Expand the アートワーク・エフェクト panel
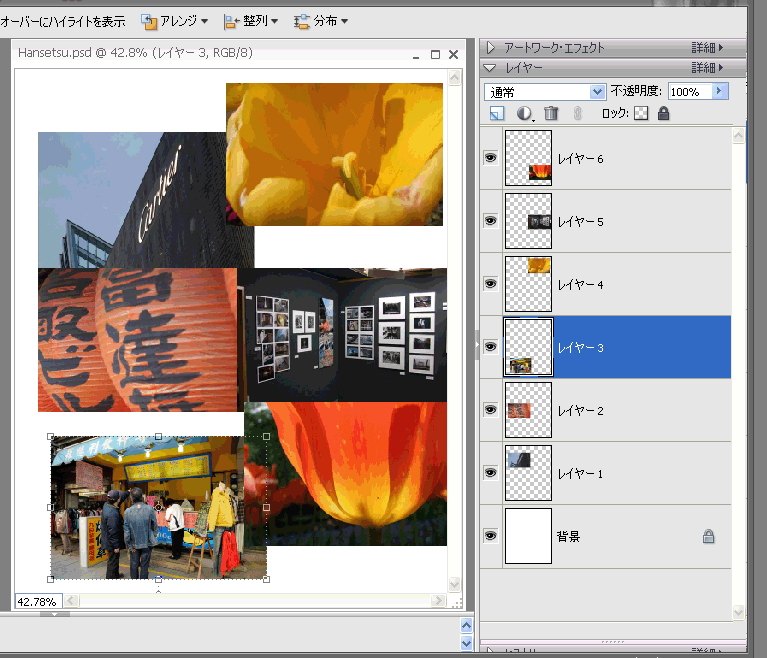The image size is (767, 658). [490, 47]
